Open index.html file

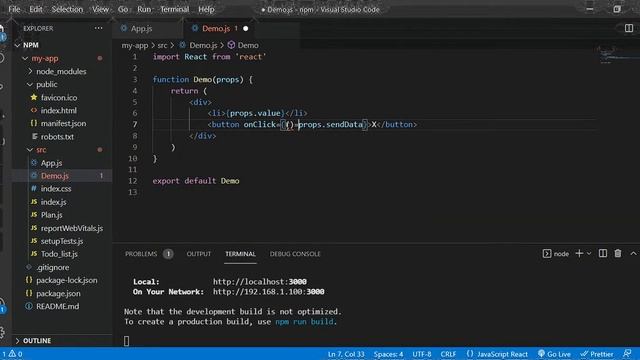[x=58, y=111]
